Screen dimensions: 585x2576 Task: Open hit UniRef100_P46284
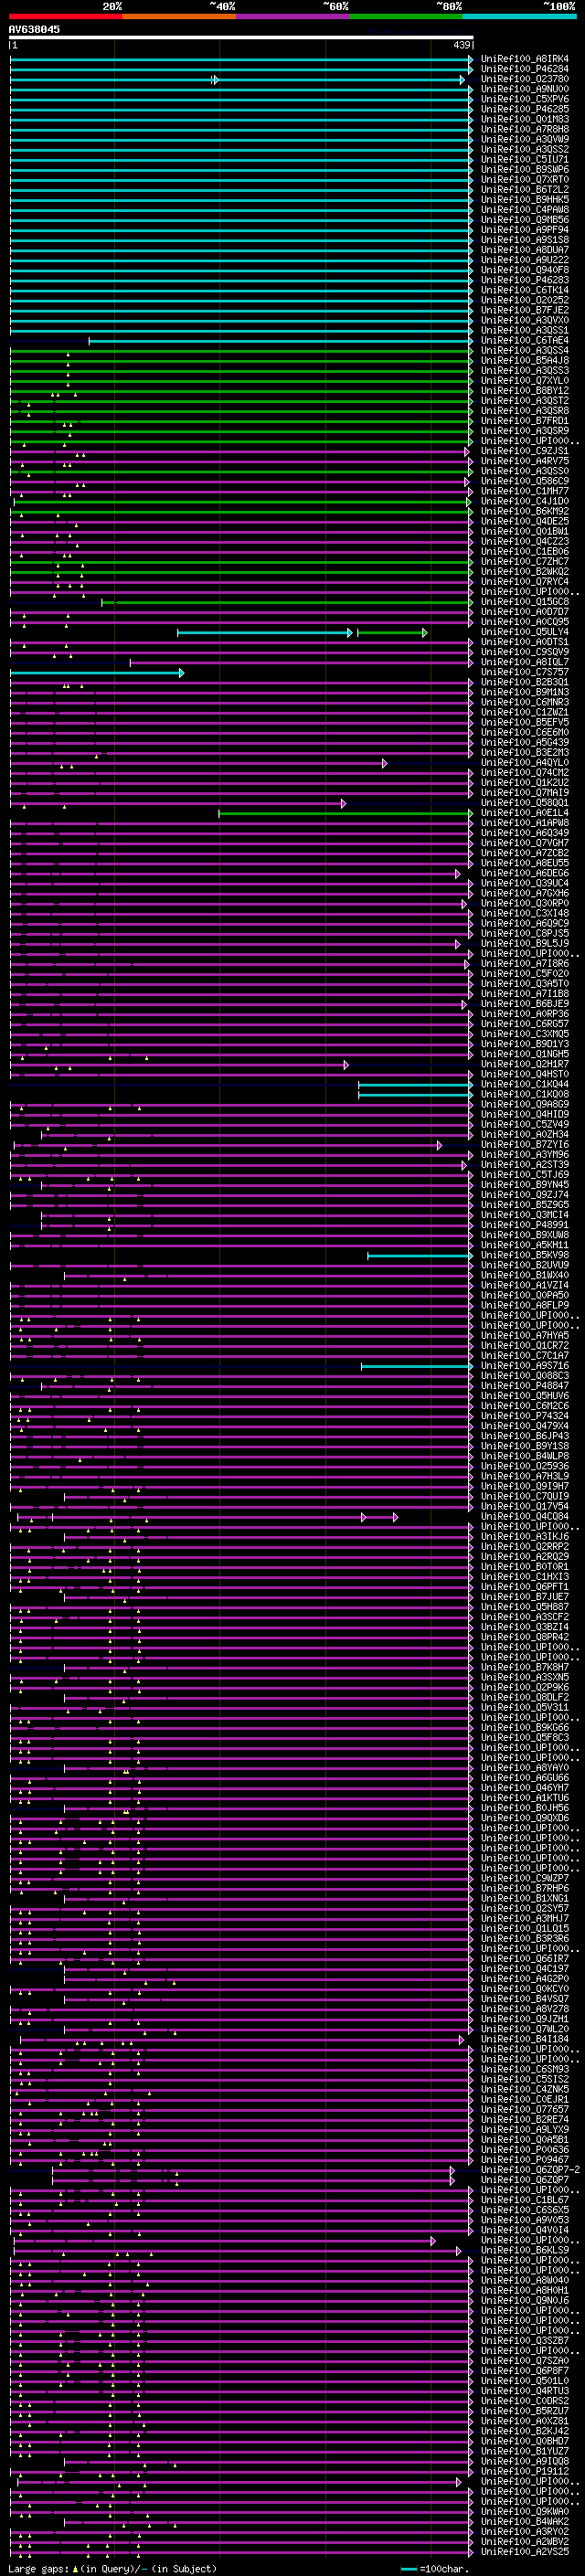[x=524, y=69]
